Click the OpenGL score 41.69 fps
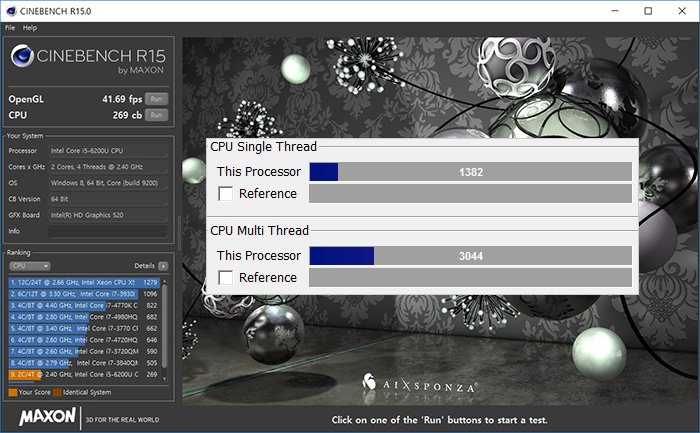Image resolution: width=700 pixels, height=433 pixels. (122, 99)
